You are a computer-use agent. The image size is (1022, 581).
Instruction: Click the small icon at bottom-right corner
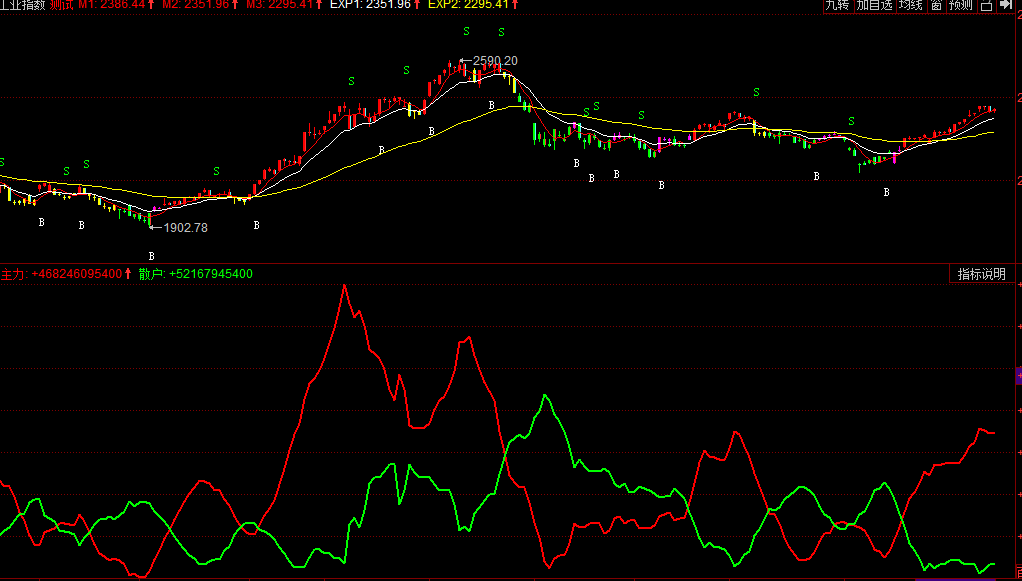point(1017,573)
